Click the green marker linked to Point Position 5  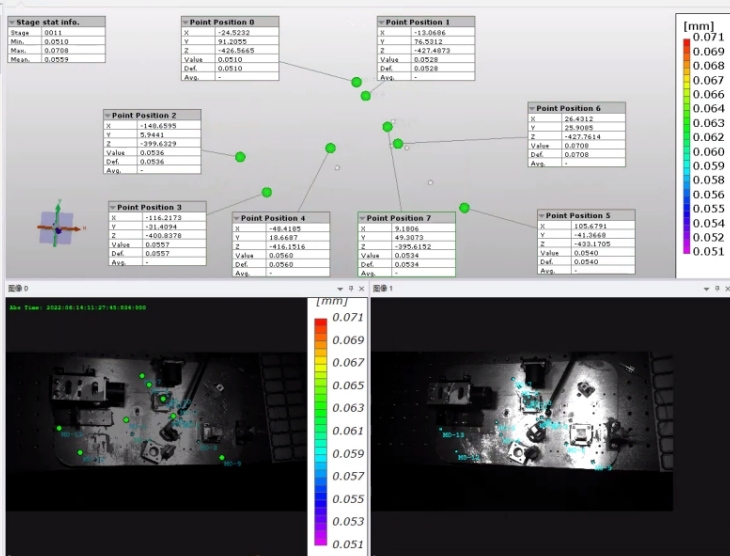tap(464, 208)
